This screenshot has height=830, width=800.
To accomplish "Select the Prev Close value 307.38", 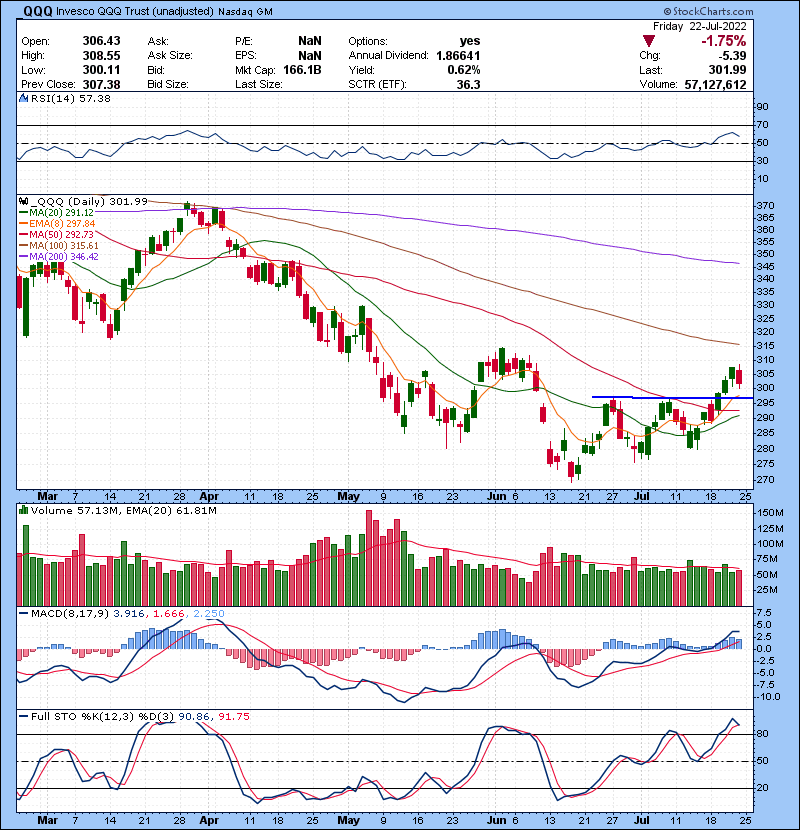I will click(101, 84).
